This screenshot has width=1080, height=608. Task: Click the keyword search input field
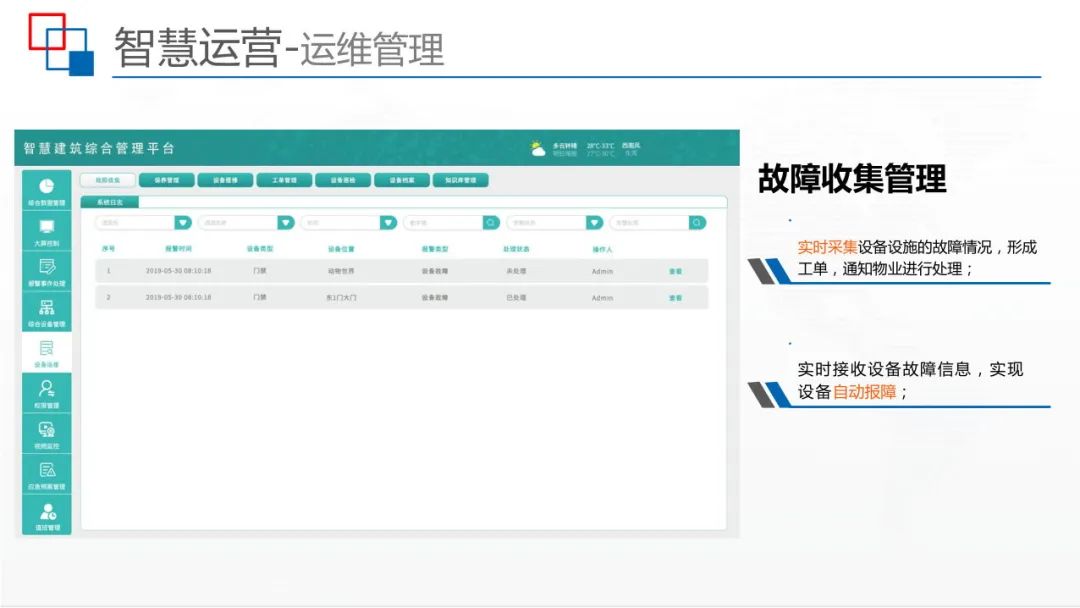click(650, 221)
